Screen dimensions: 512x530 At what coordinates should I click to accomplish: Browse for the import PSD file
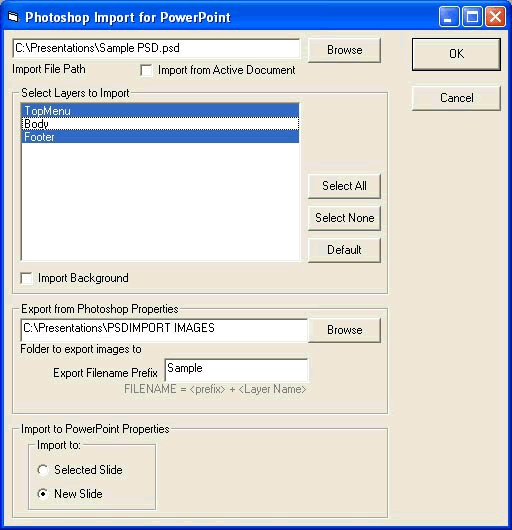(x=344, y=50)
